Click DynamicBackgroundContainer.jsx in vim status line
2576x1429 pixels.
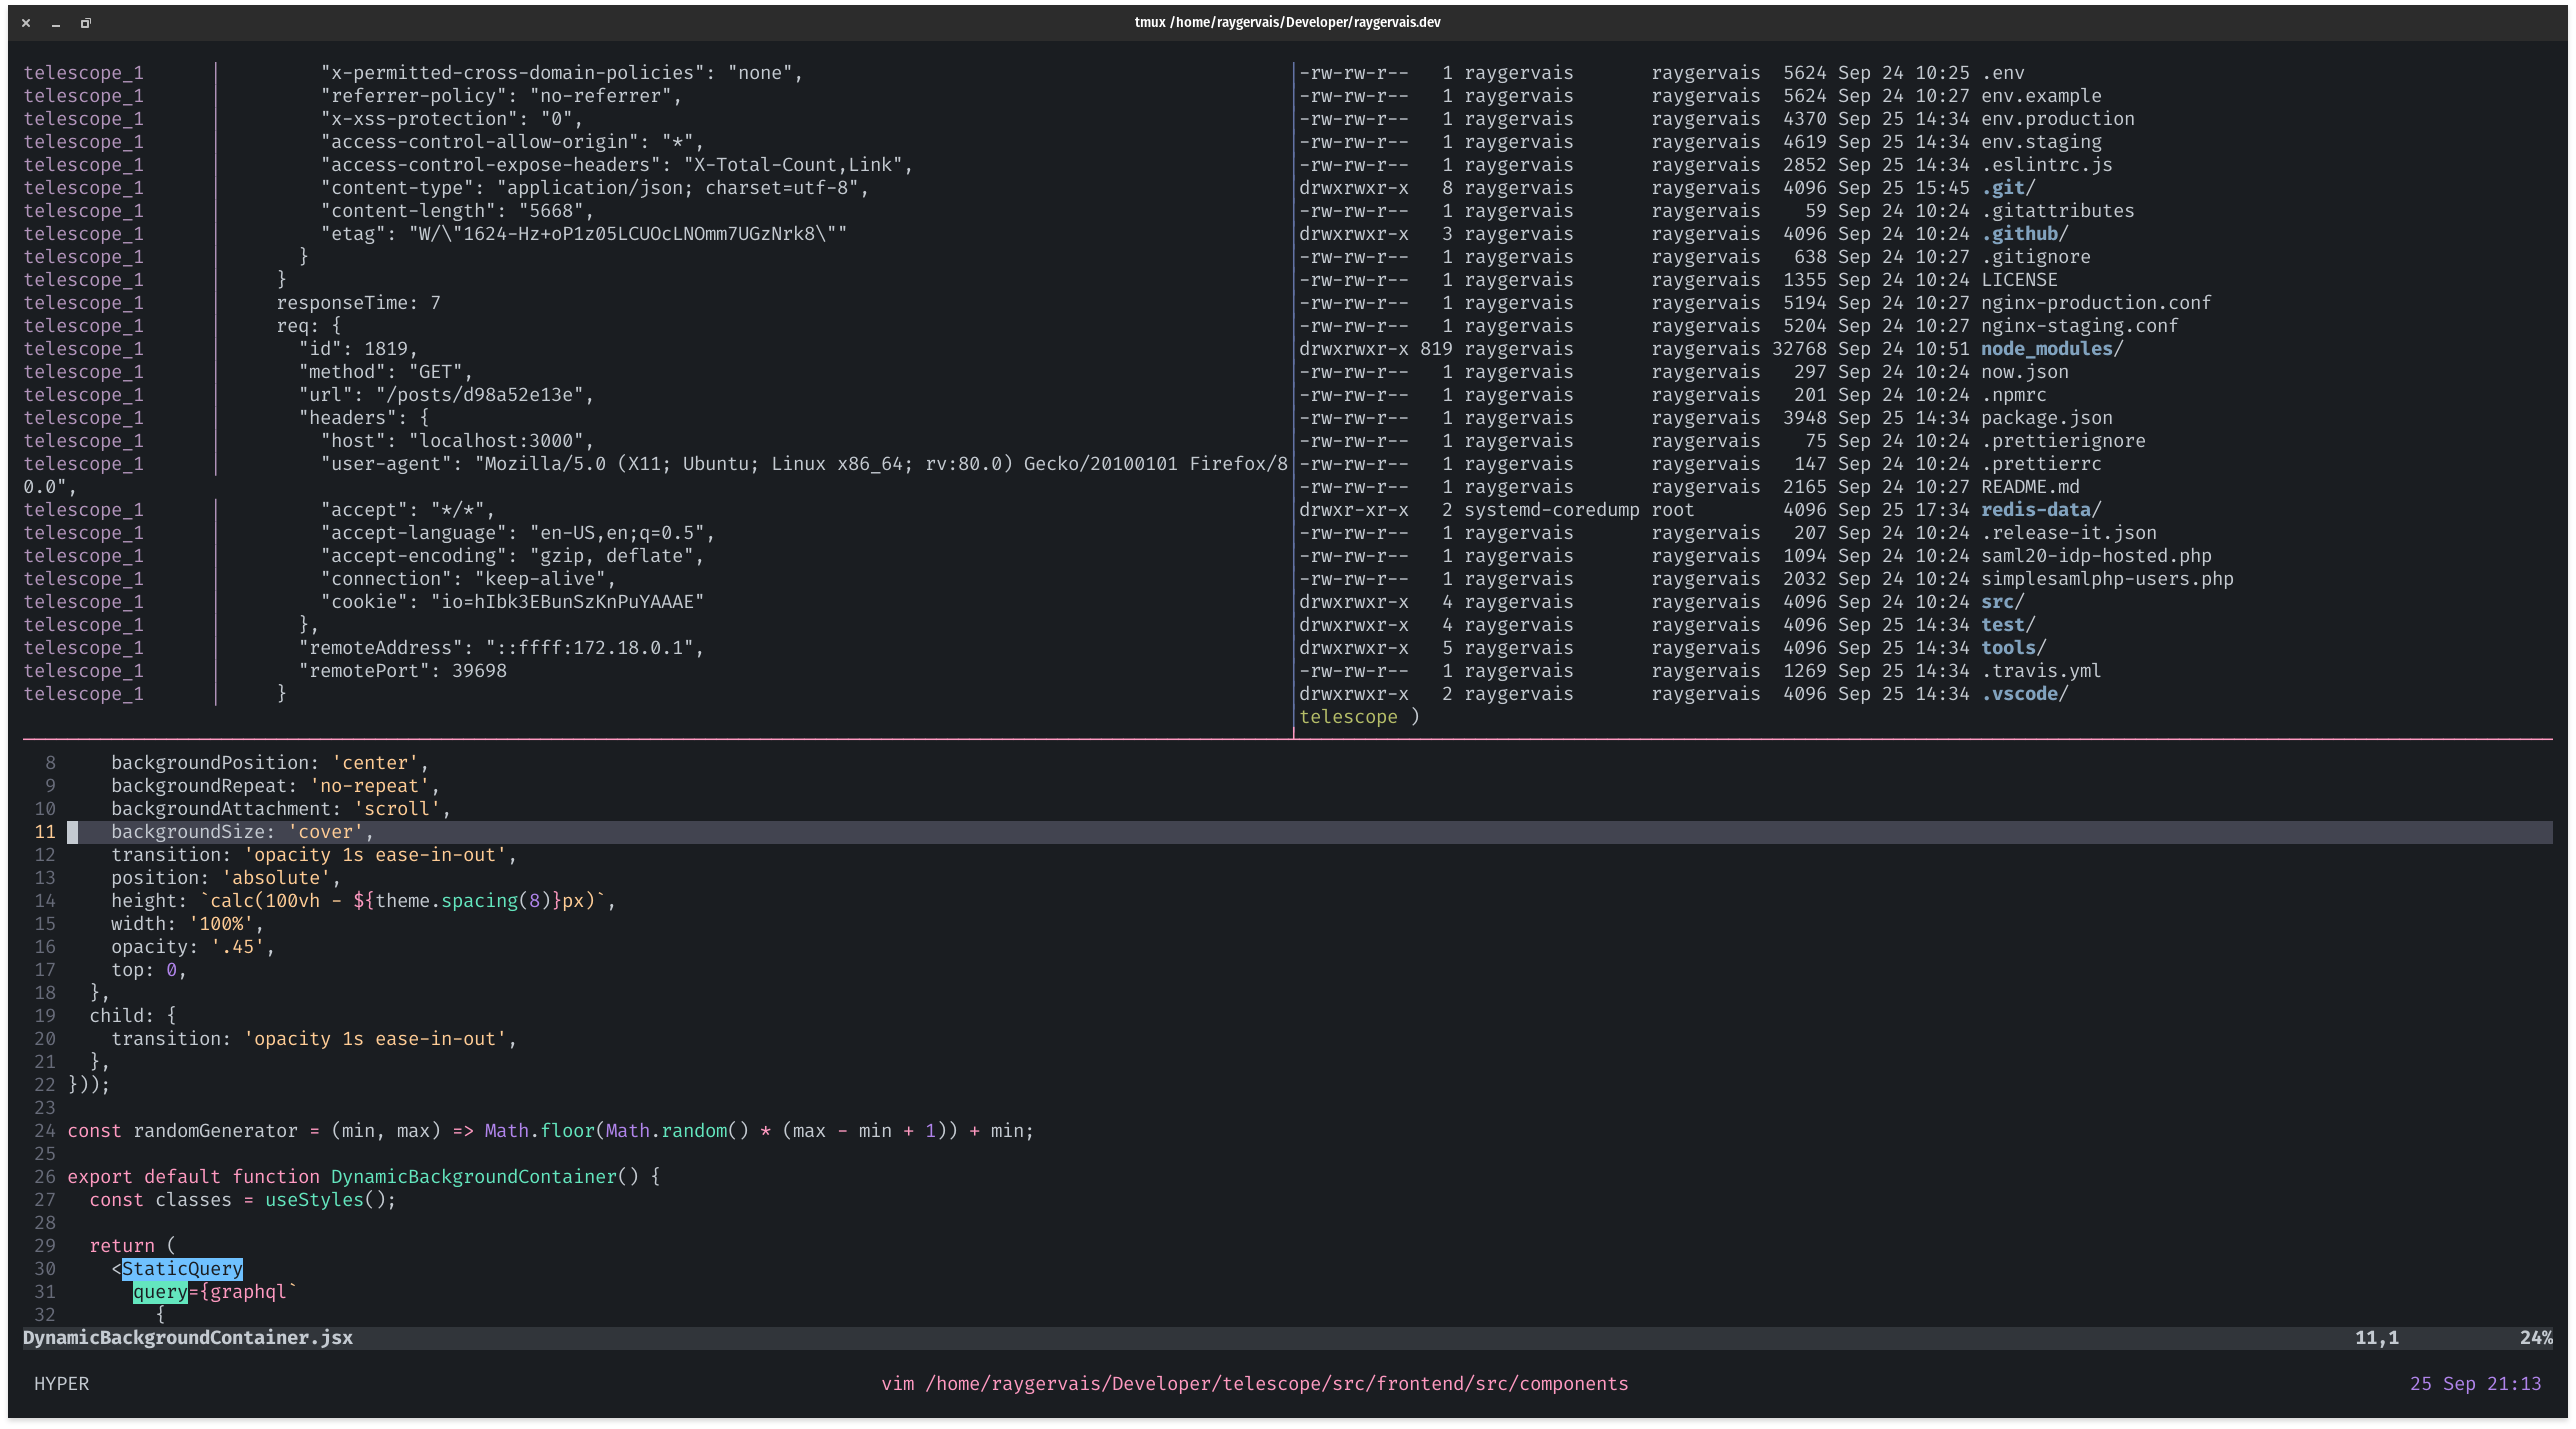(188, 1338)
